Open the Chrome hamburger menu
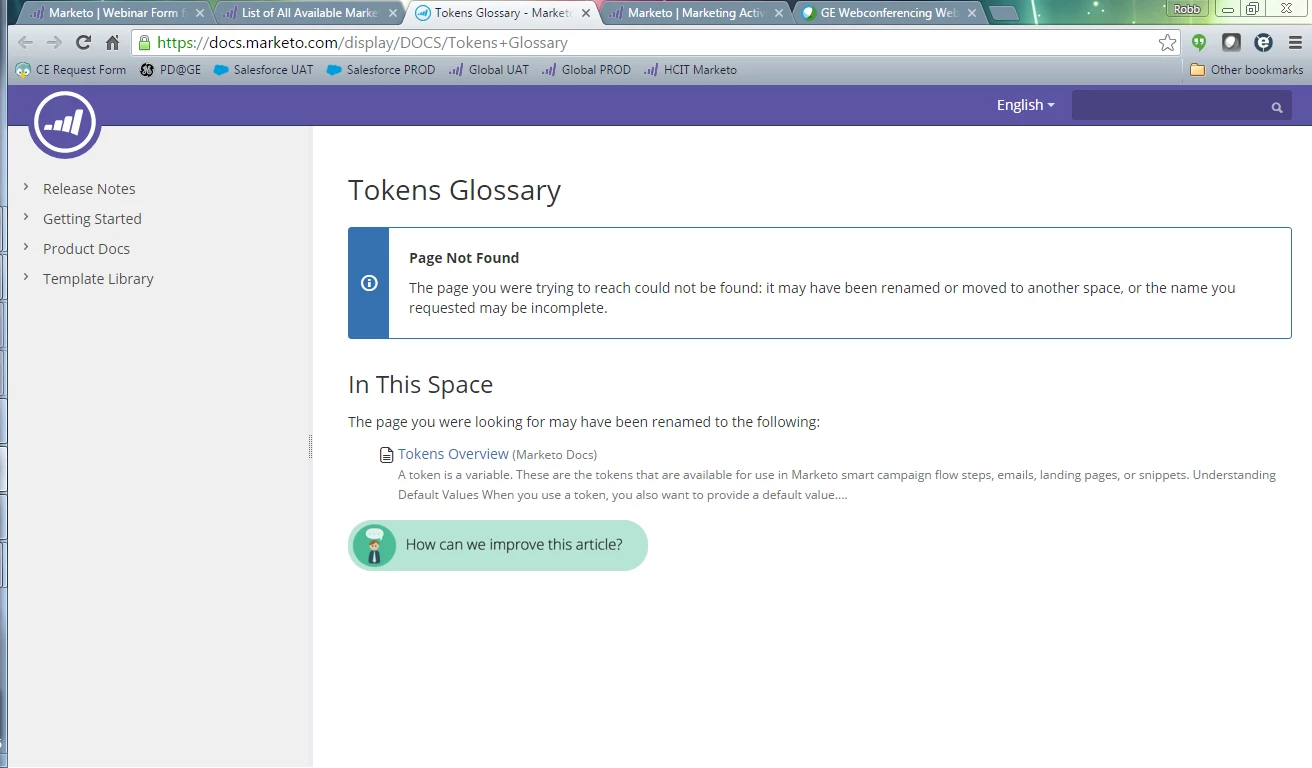Image resolution: width=1312 pixels, height=768 pixels. [1295, 43]
